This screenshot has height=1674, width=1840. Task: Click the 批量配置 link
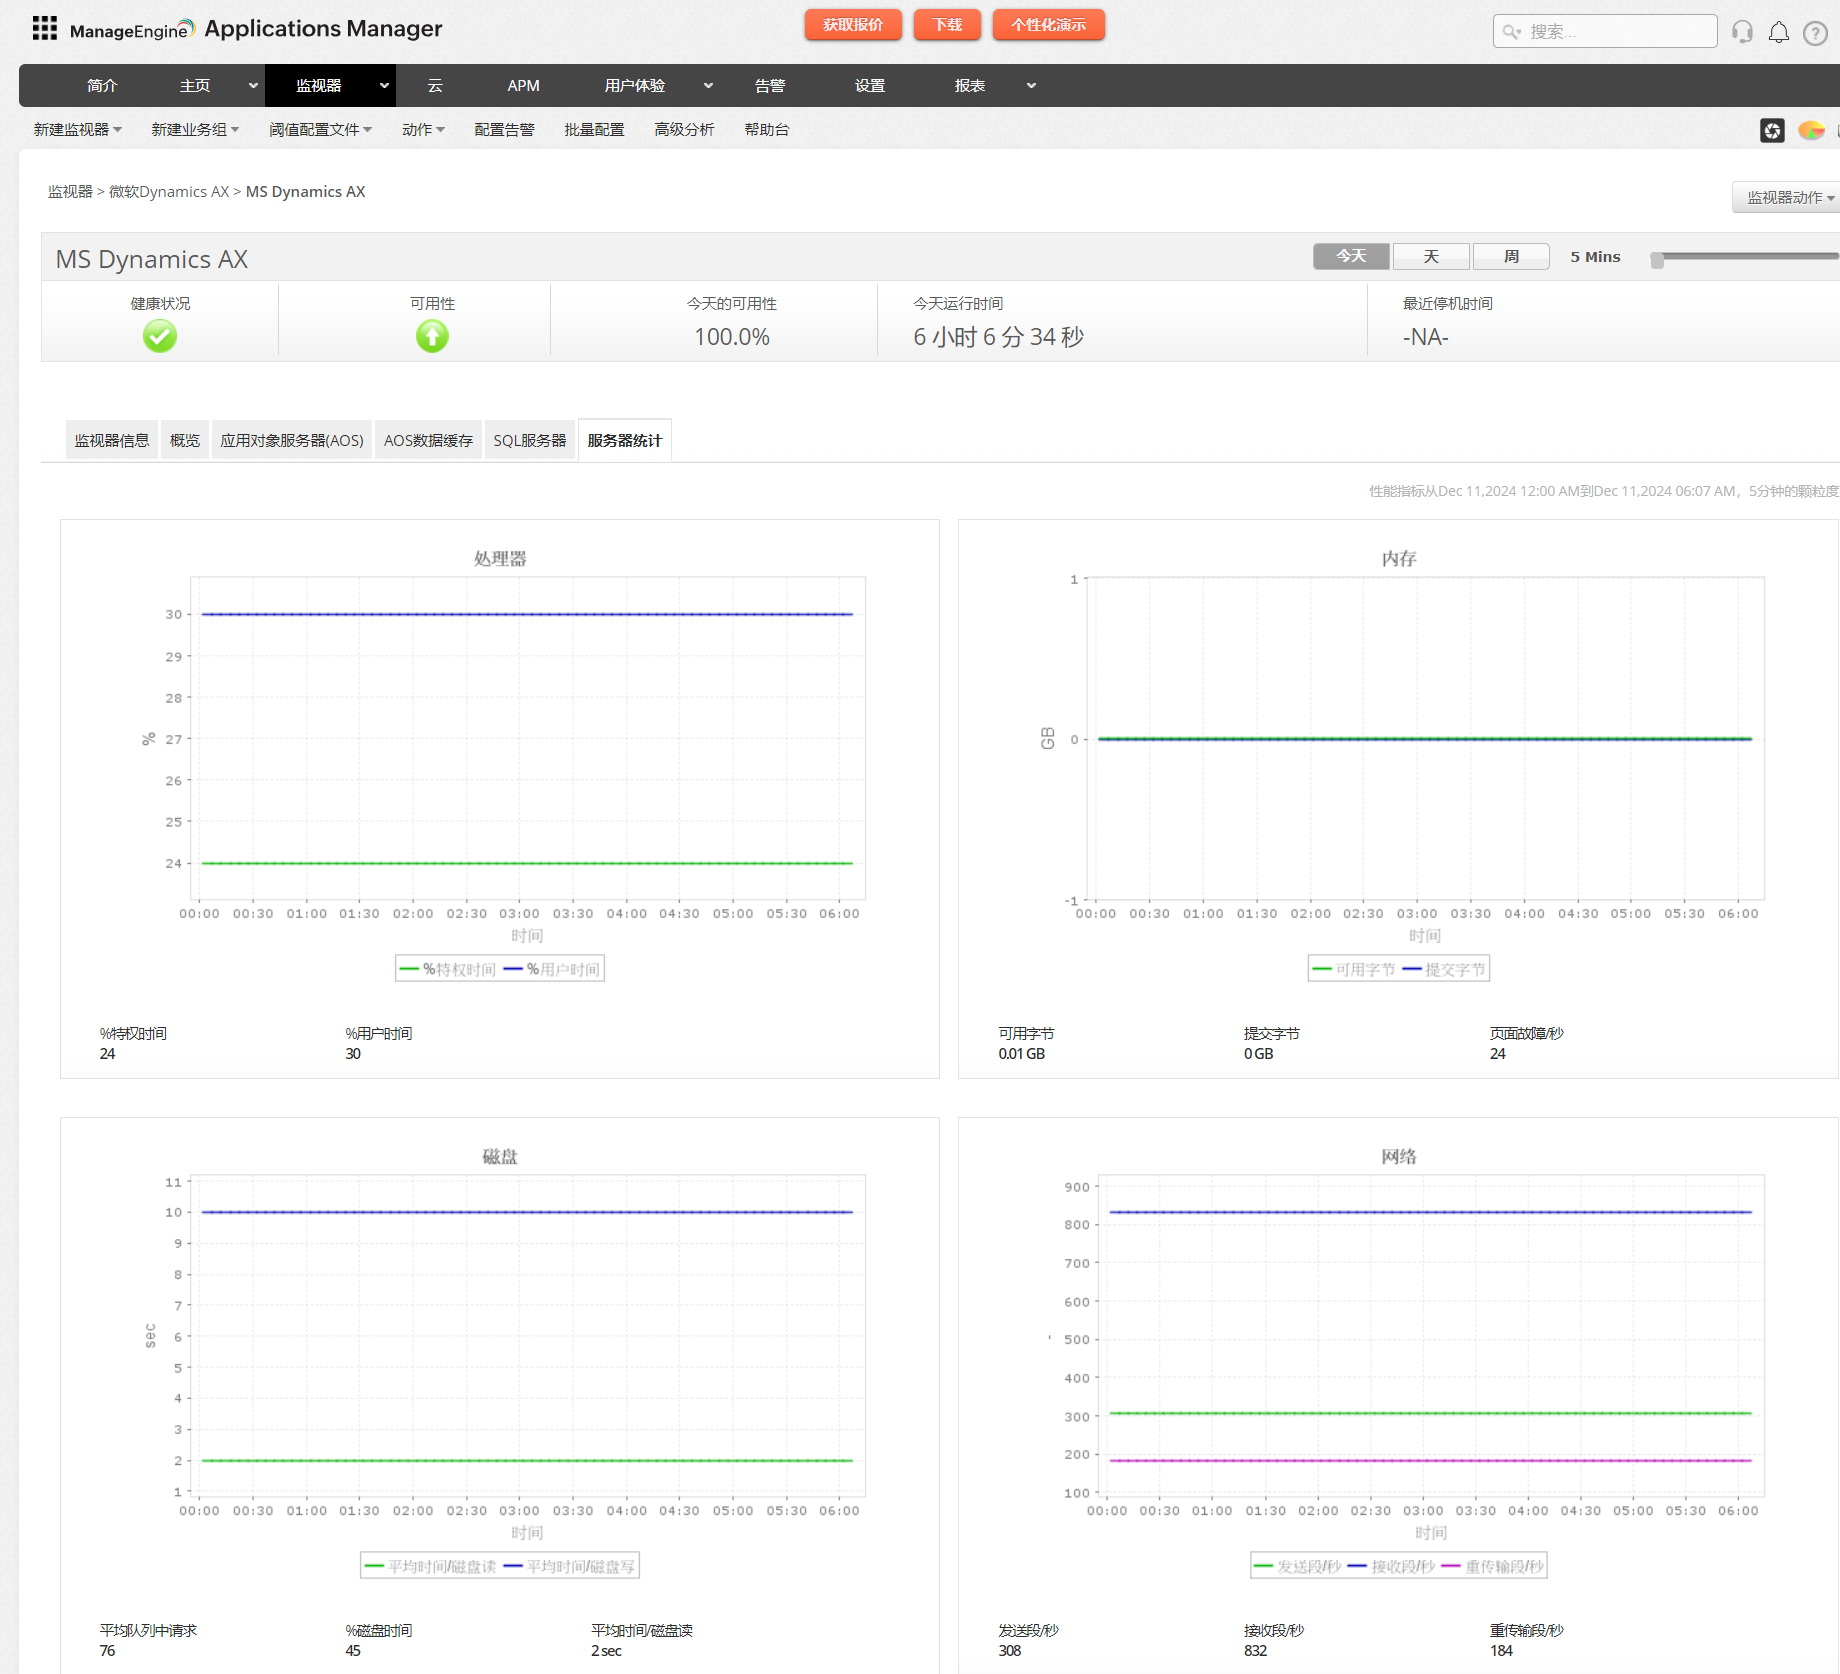tap(594, 130)
